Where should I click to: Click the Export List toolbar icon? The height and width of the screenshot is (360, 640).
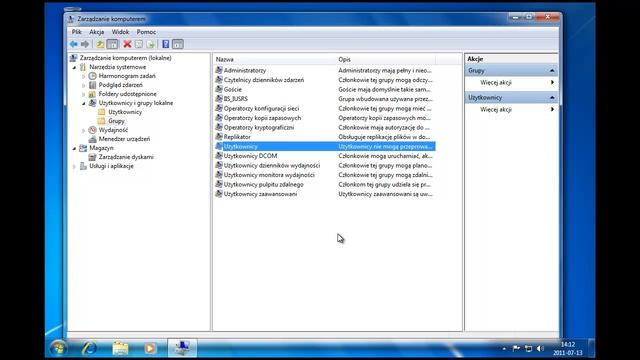click(x=151, y=44)
